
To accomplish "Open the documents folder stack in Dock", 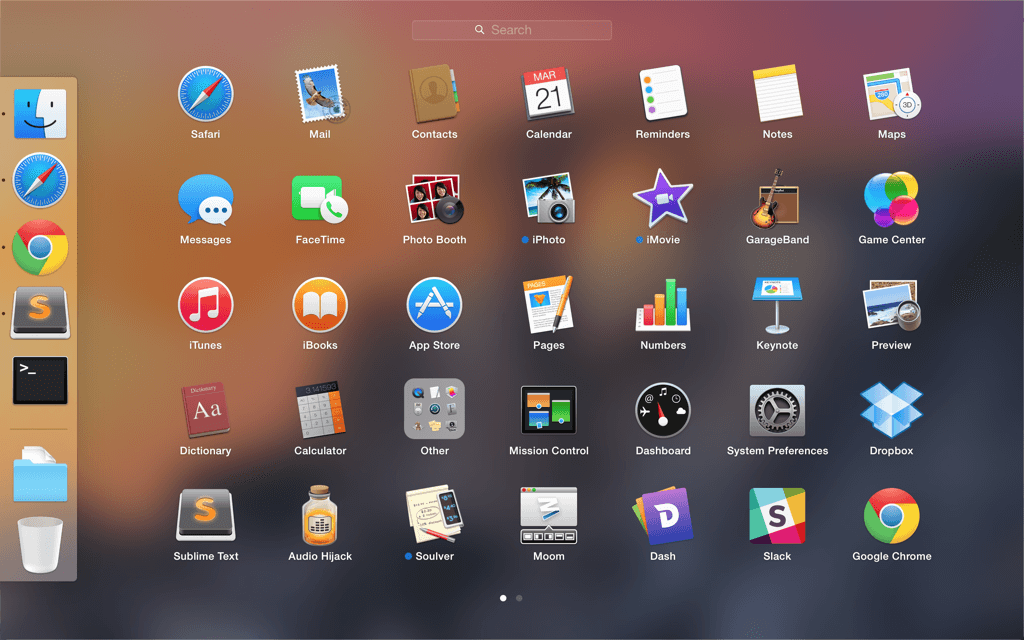I will point(40,474).
